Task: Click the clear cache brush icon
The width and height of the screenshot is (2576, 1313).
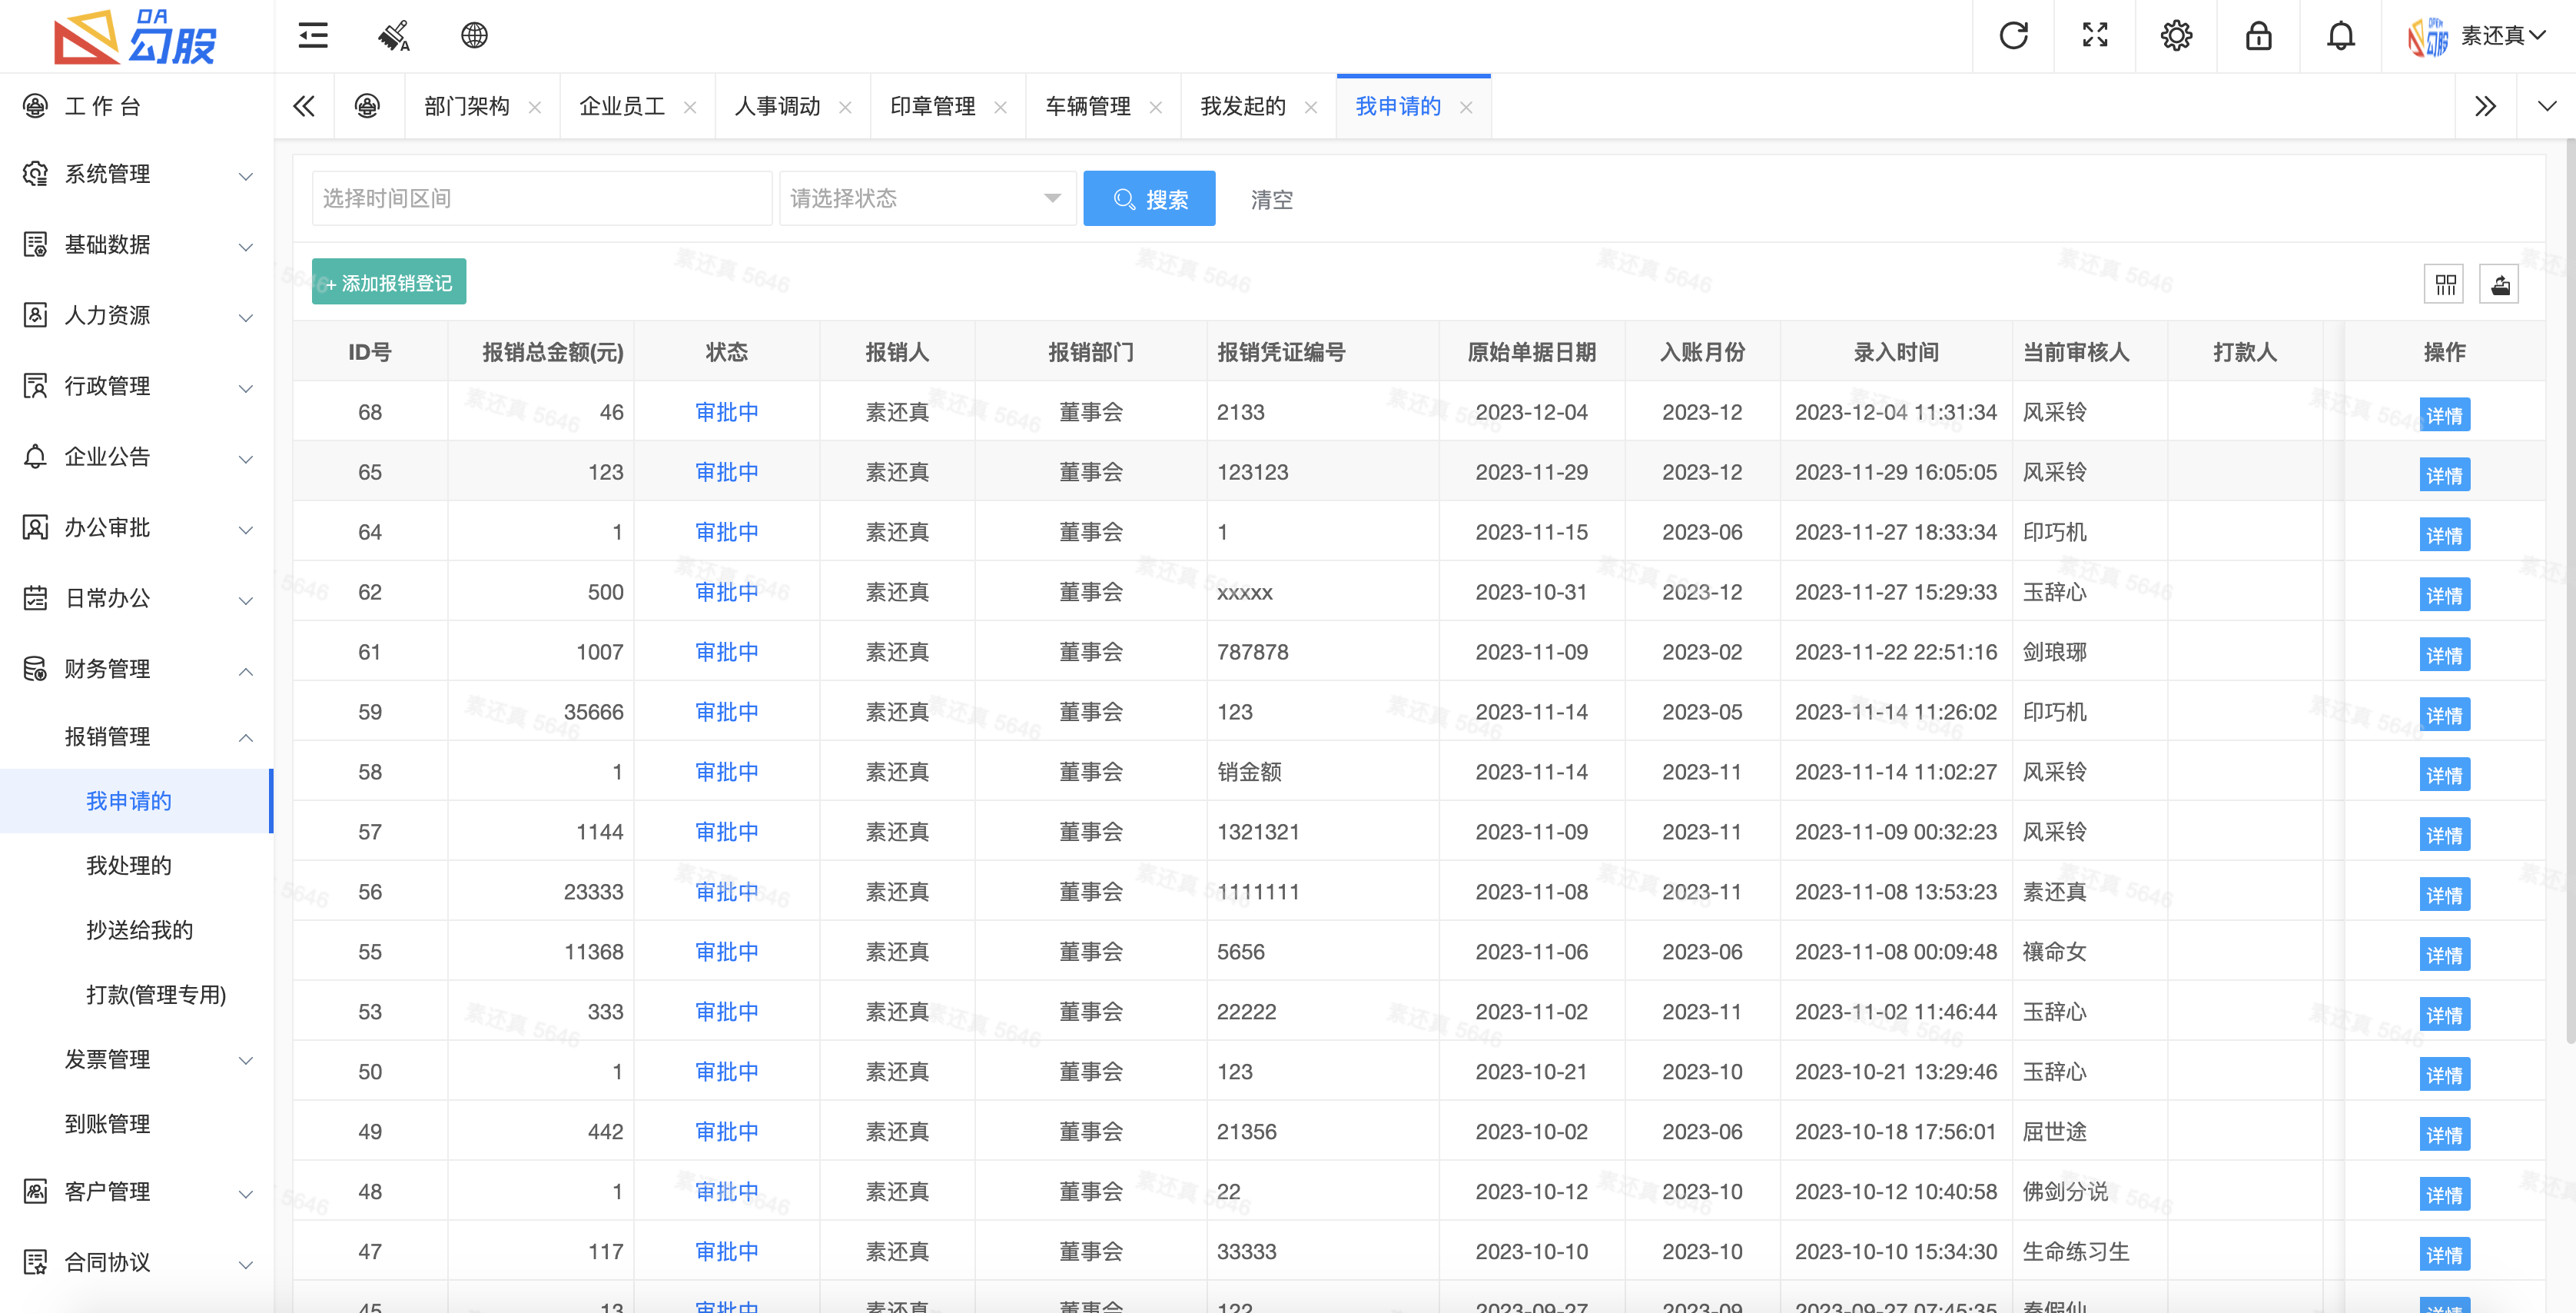Action: [x=394, y=36]
